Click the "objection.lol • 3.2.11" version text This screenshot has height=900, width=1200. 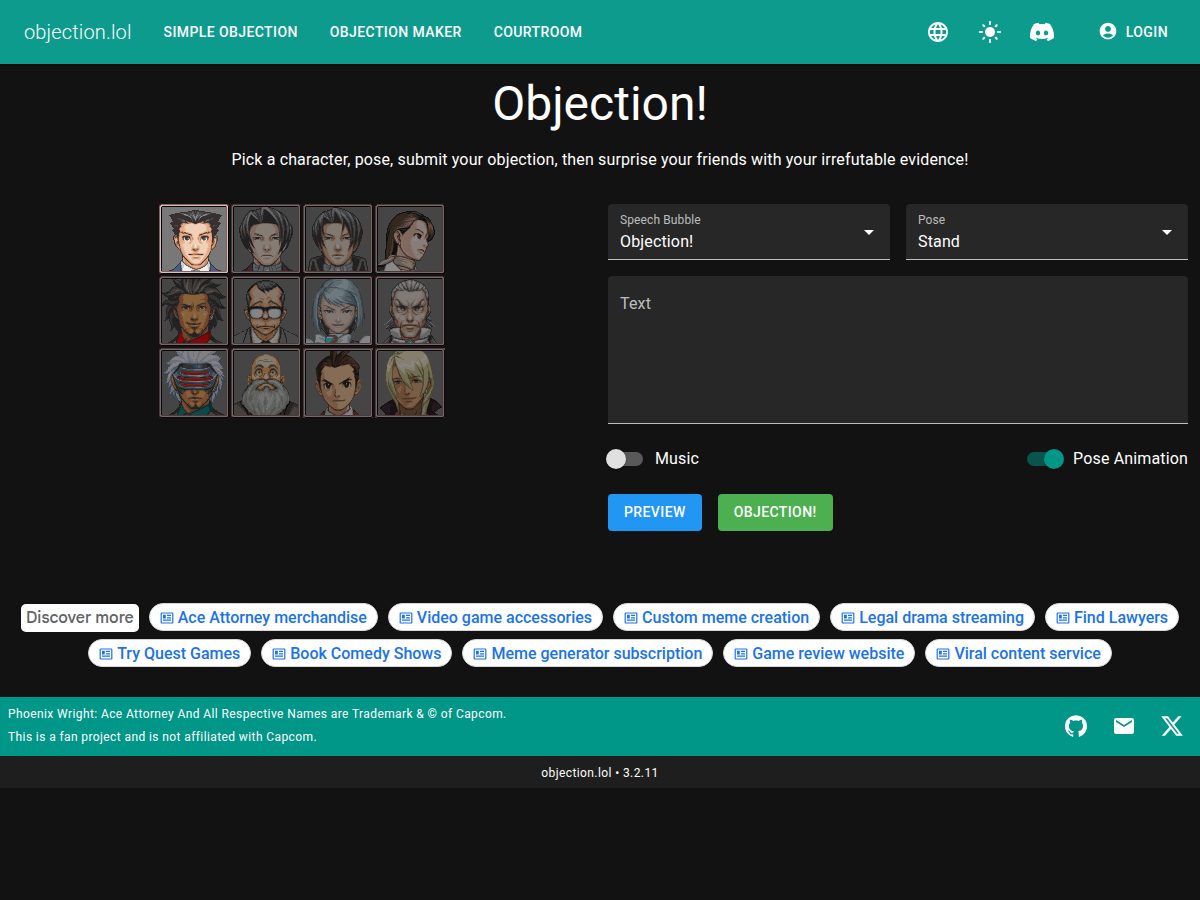pos(600,773)
